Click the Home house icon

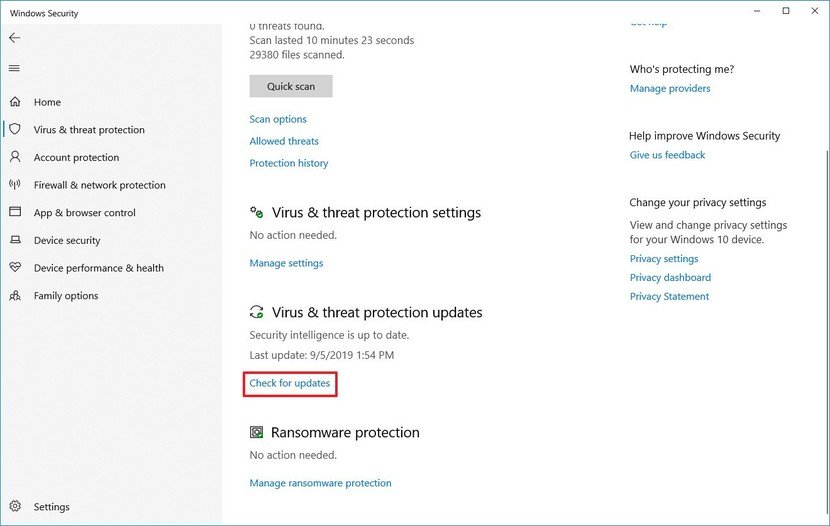15,102
